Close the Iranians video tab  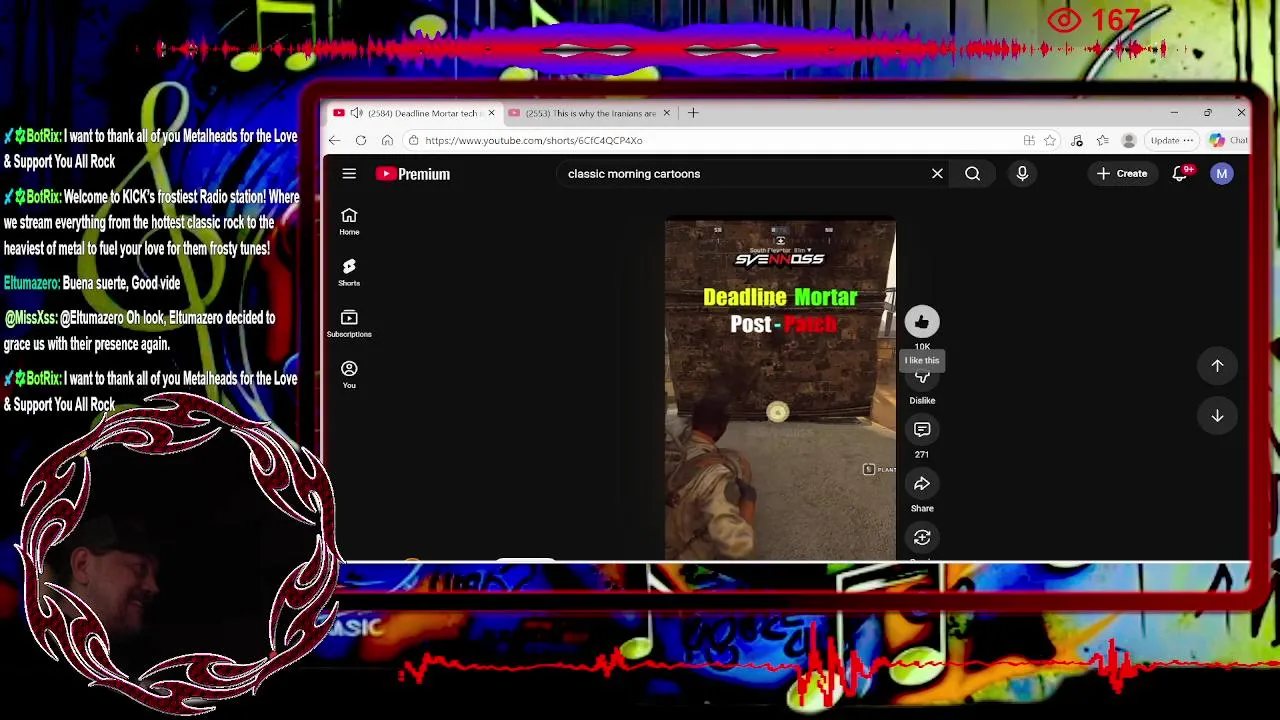tap(666, 113)
